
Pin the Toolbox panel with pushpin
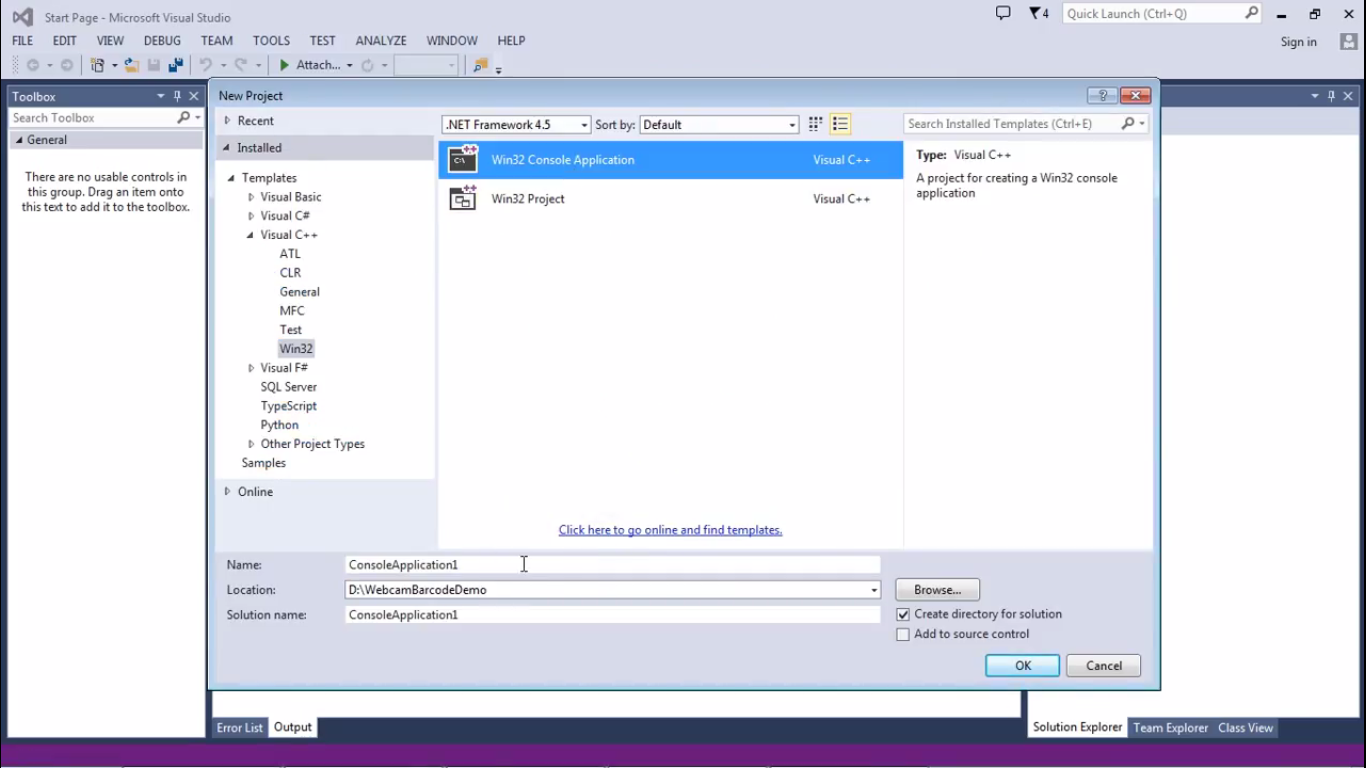pos(177,96)
